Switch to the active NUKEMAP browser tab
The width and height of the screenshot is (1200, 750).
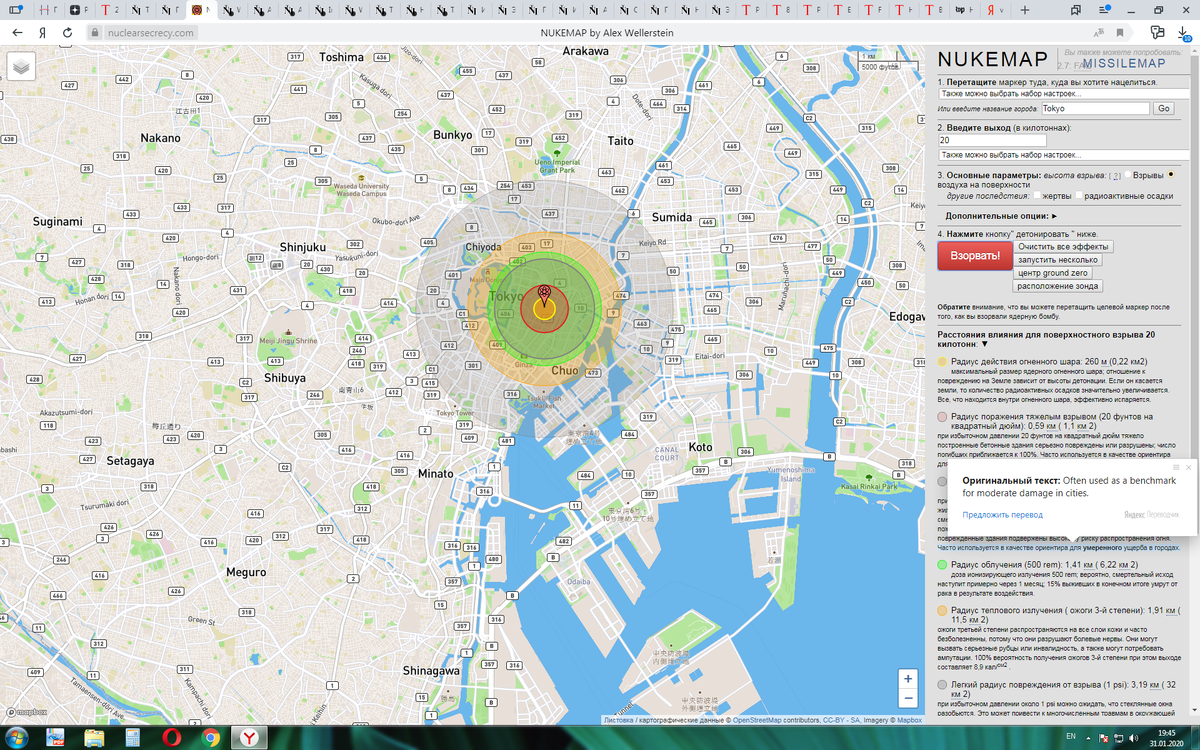point(201,10)
